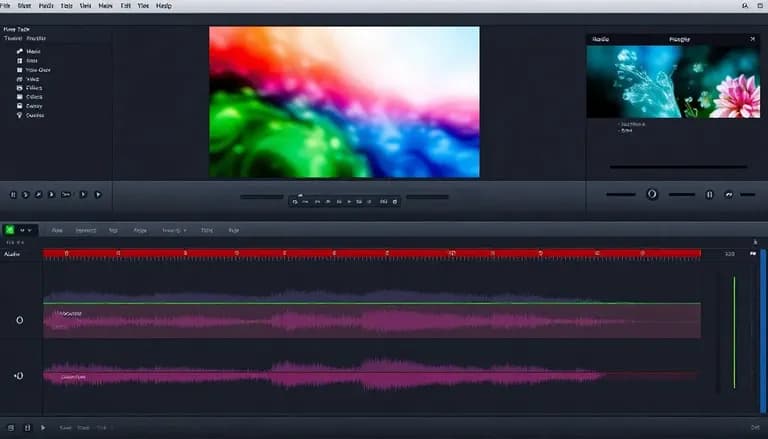Click the rightmost play icon in left toolbar
768x439 pixels.
tap(98, 195)
